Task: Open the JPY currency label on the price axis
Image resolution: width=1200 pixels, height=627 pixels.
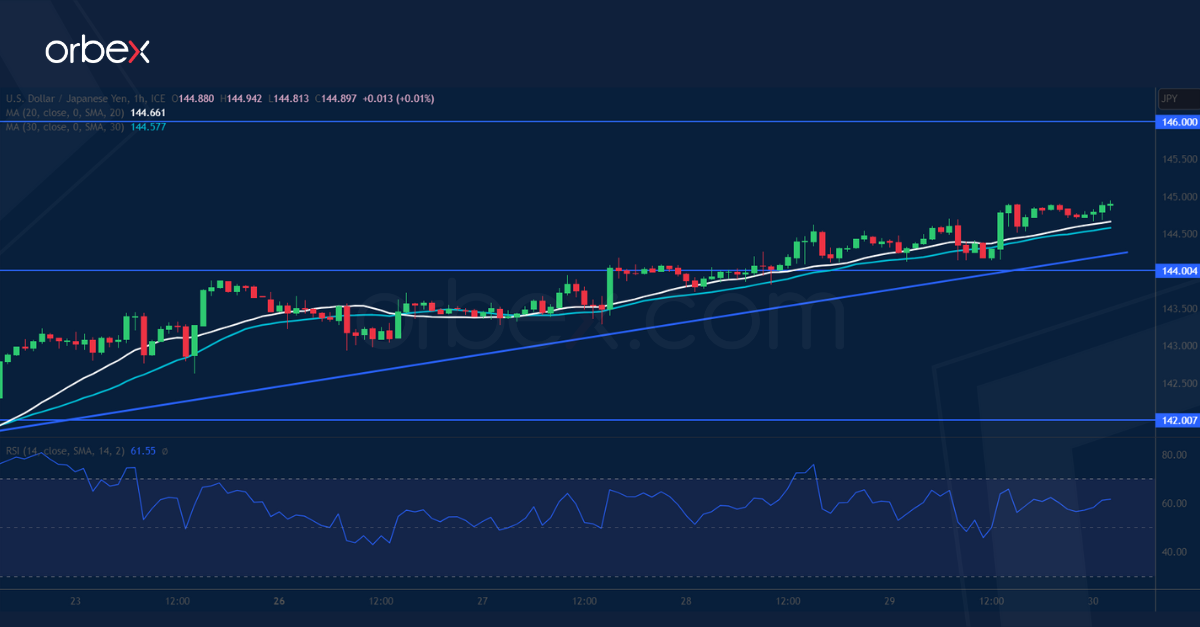Action: coord(1168,99)
